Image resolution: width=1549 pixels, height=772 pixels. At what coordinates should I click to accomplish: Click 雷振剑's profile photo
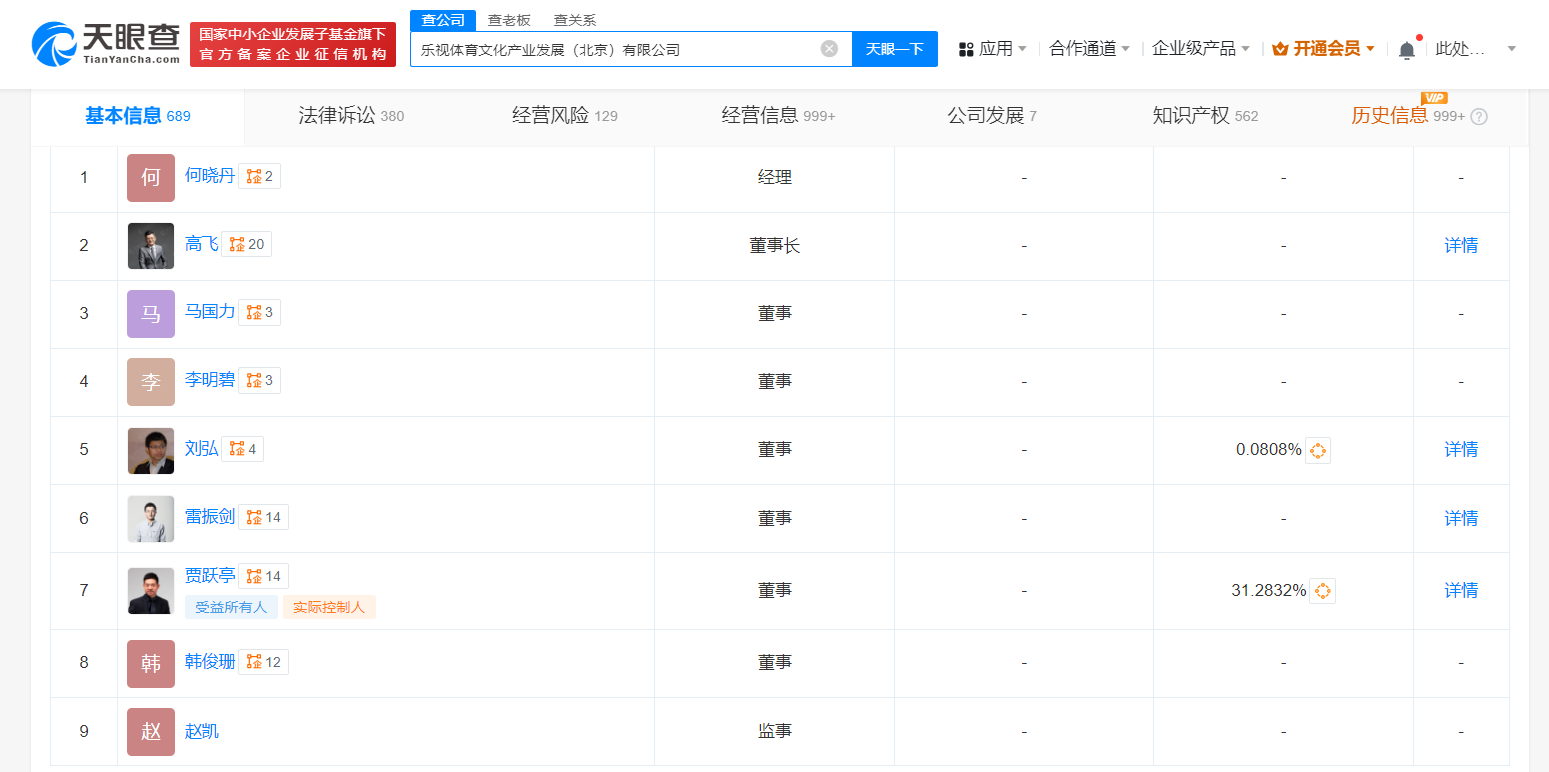click(x=151, y=519)
